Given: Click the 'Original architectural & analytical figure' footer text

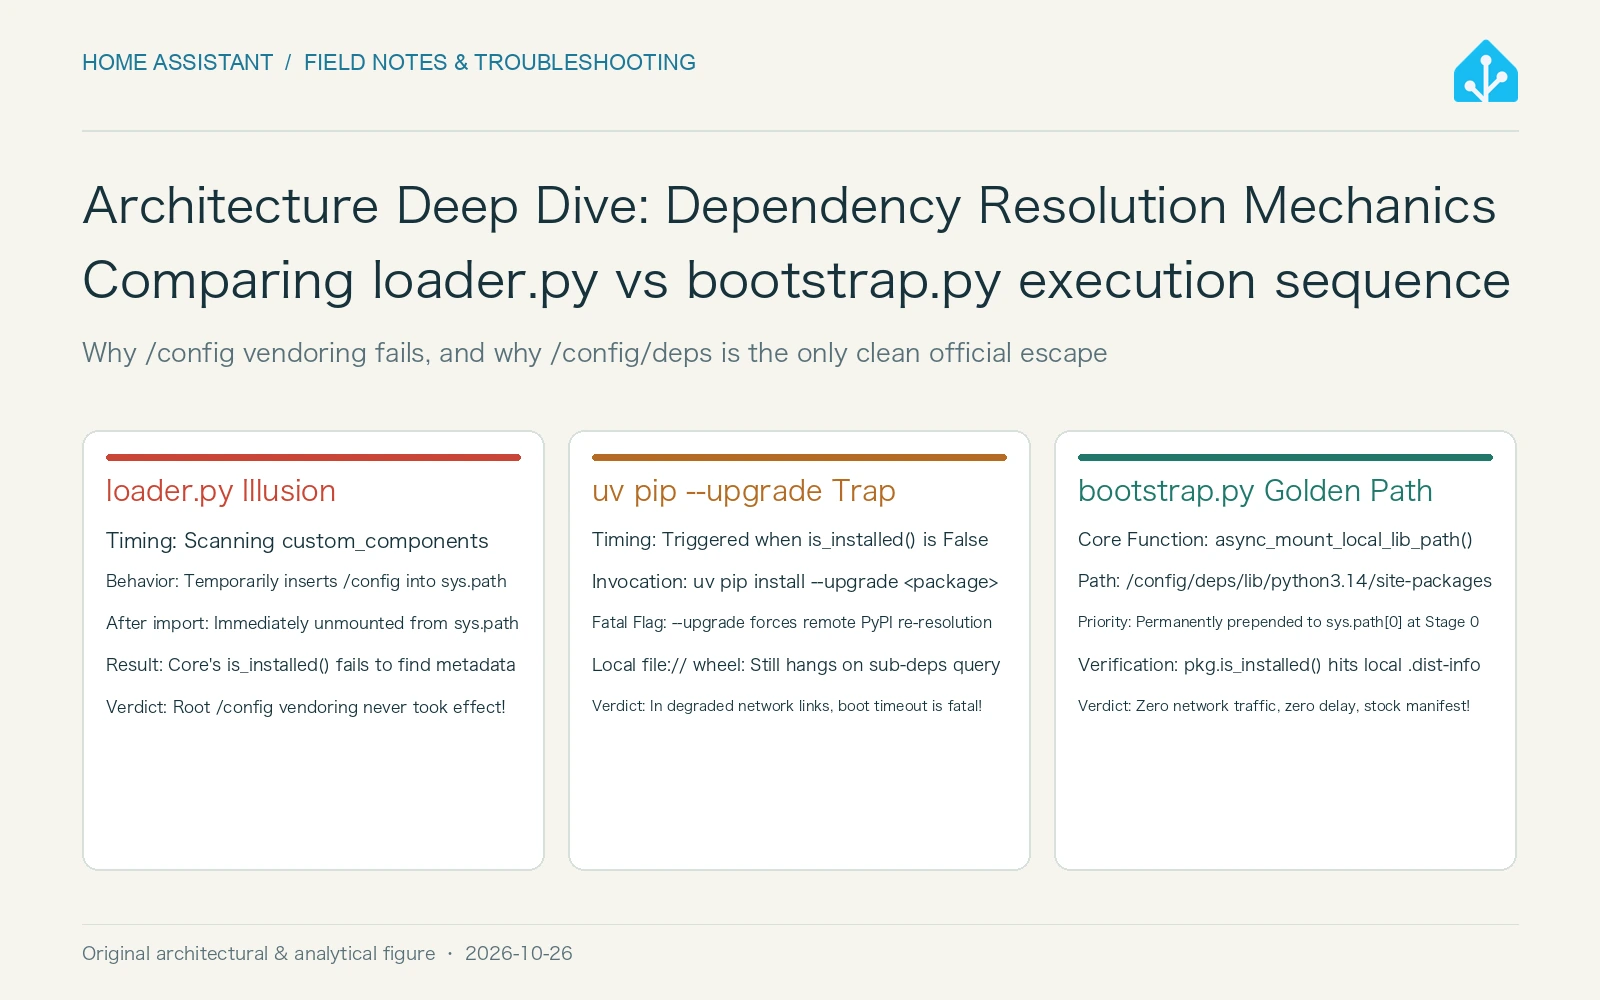Looking at the screenshot, I should click(259, 954).
